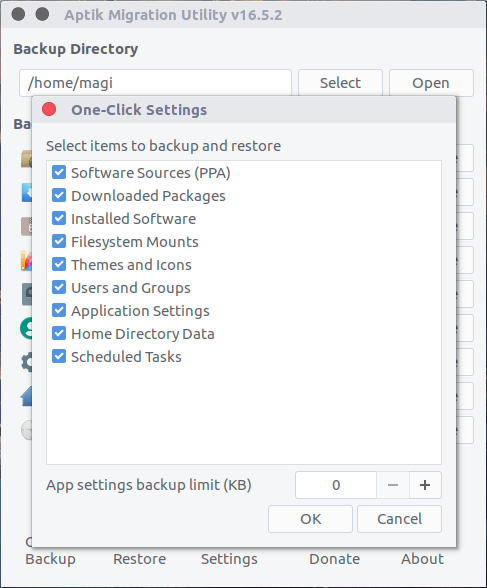Decrease backup limit with minus button
This screenshot has height=588, width=487.
click(393, 485)
